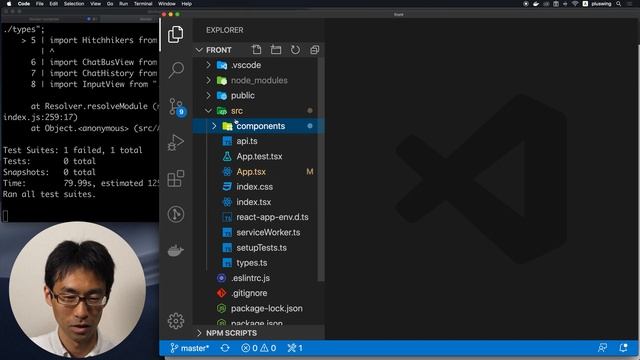Image resolution: width=640 pixels, height=360 pixels.
Task: Refresh the Explorer with the reload icon
Action: click(295, 50)
